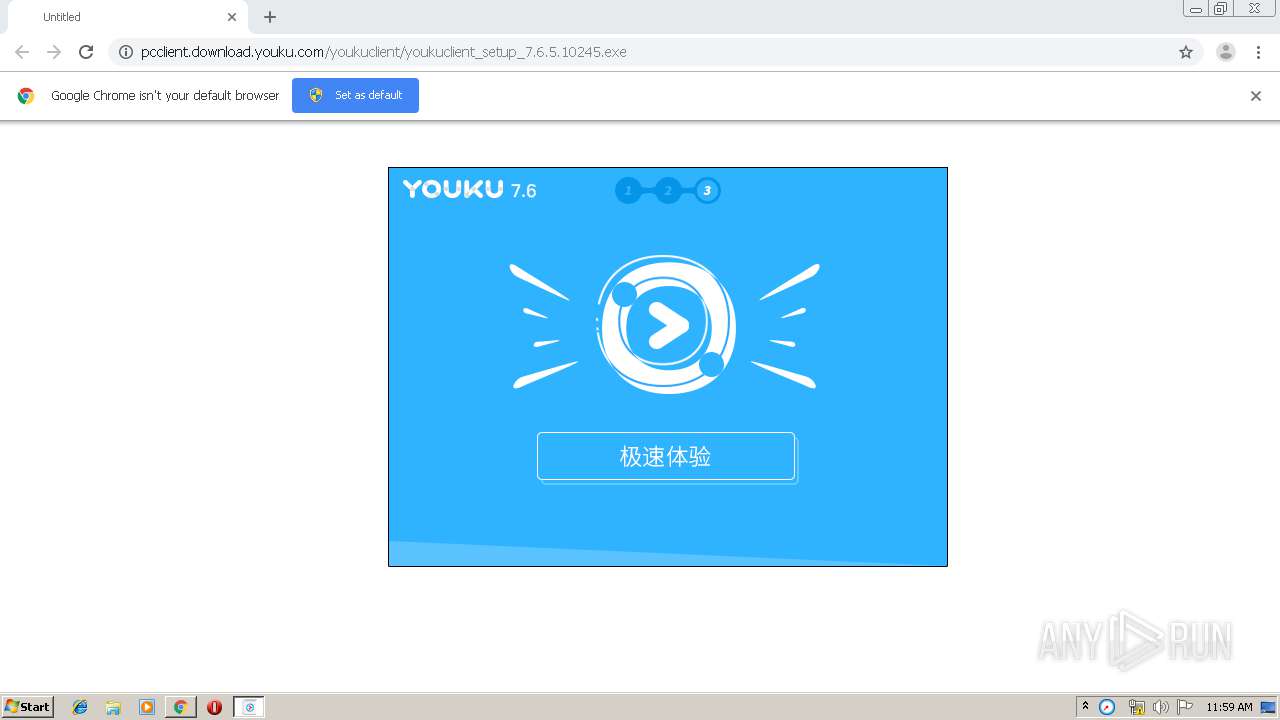The image size is (1280, 720).
Task: Click the 极速体验 button in Youku installer
Action: [x=666, y=456]
